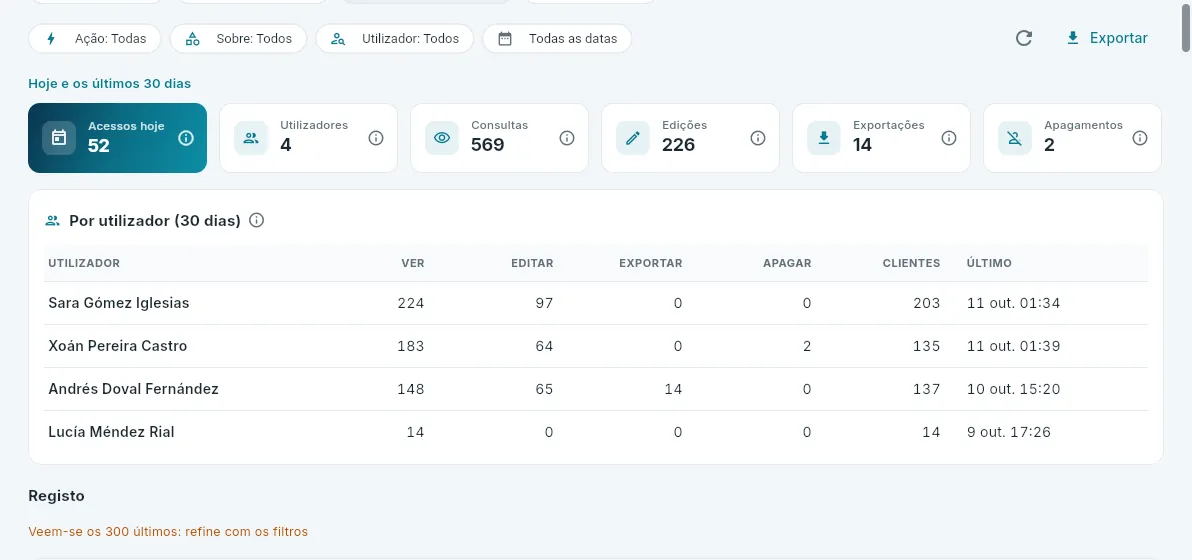
Task: Click the refresh icon next to Exportar
Action: 1024,38
